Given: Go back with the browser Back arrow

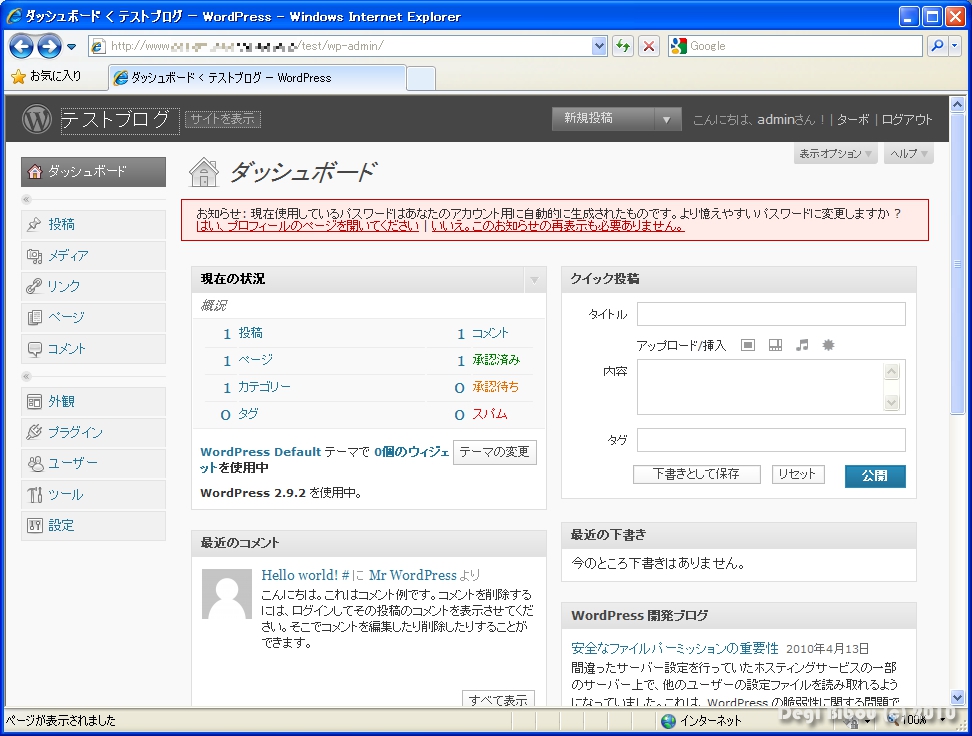Looking at the screenshot, I should (21, 46).
